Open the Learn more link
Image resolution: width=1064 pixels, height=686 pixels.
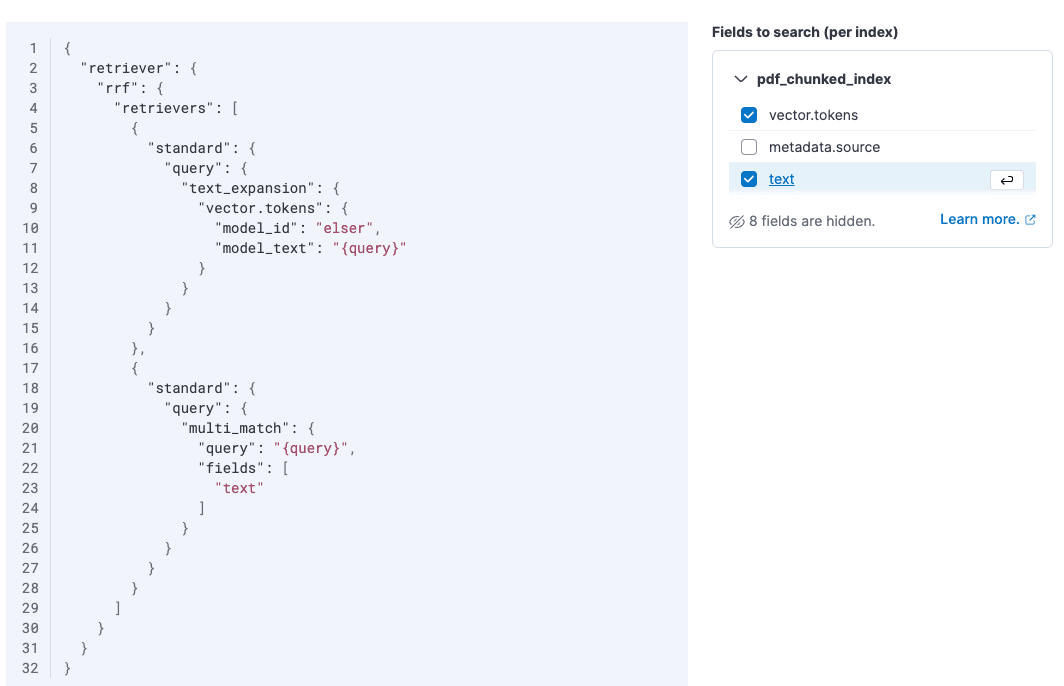979,219
